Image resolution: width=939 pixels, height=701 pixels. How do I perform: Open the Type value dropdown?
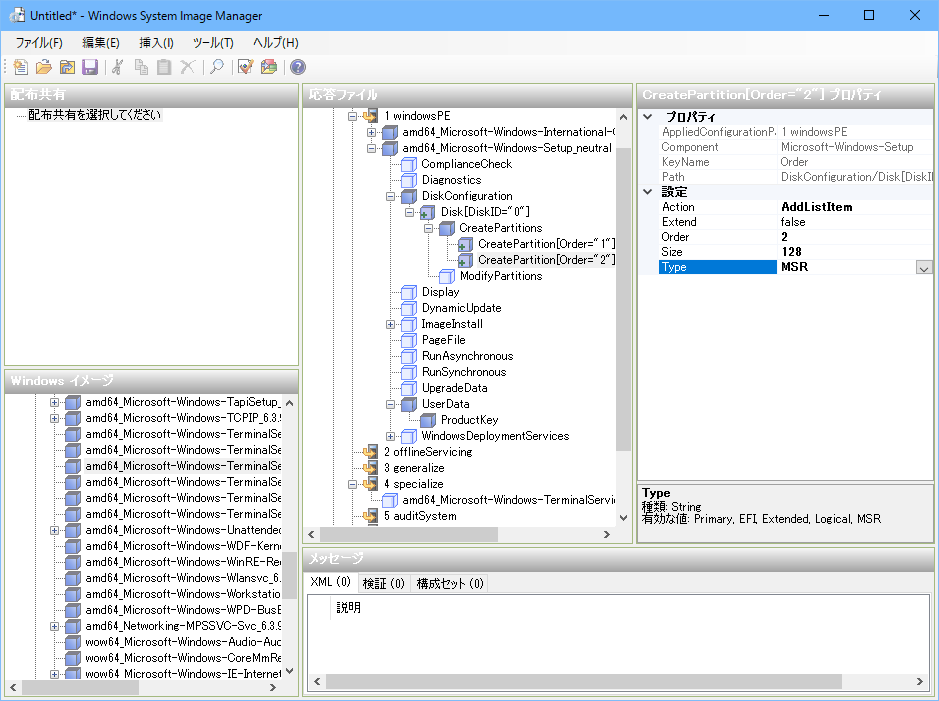click(923, 268)
